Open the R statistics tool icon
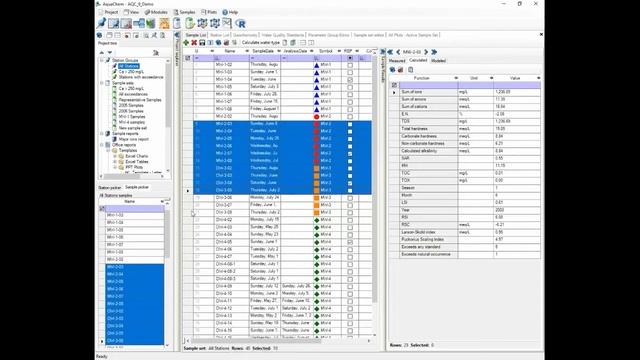The height and width of the screenshot is (360, 640). [x=241, y=24]
